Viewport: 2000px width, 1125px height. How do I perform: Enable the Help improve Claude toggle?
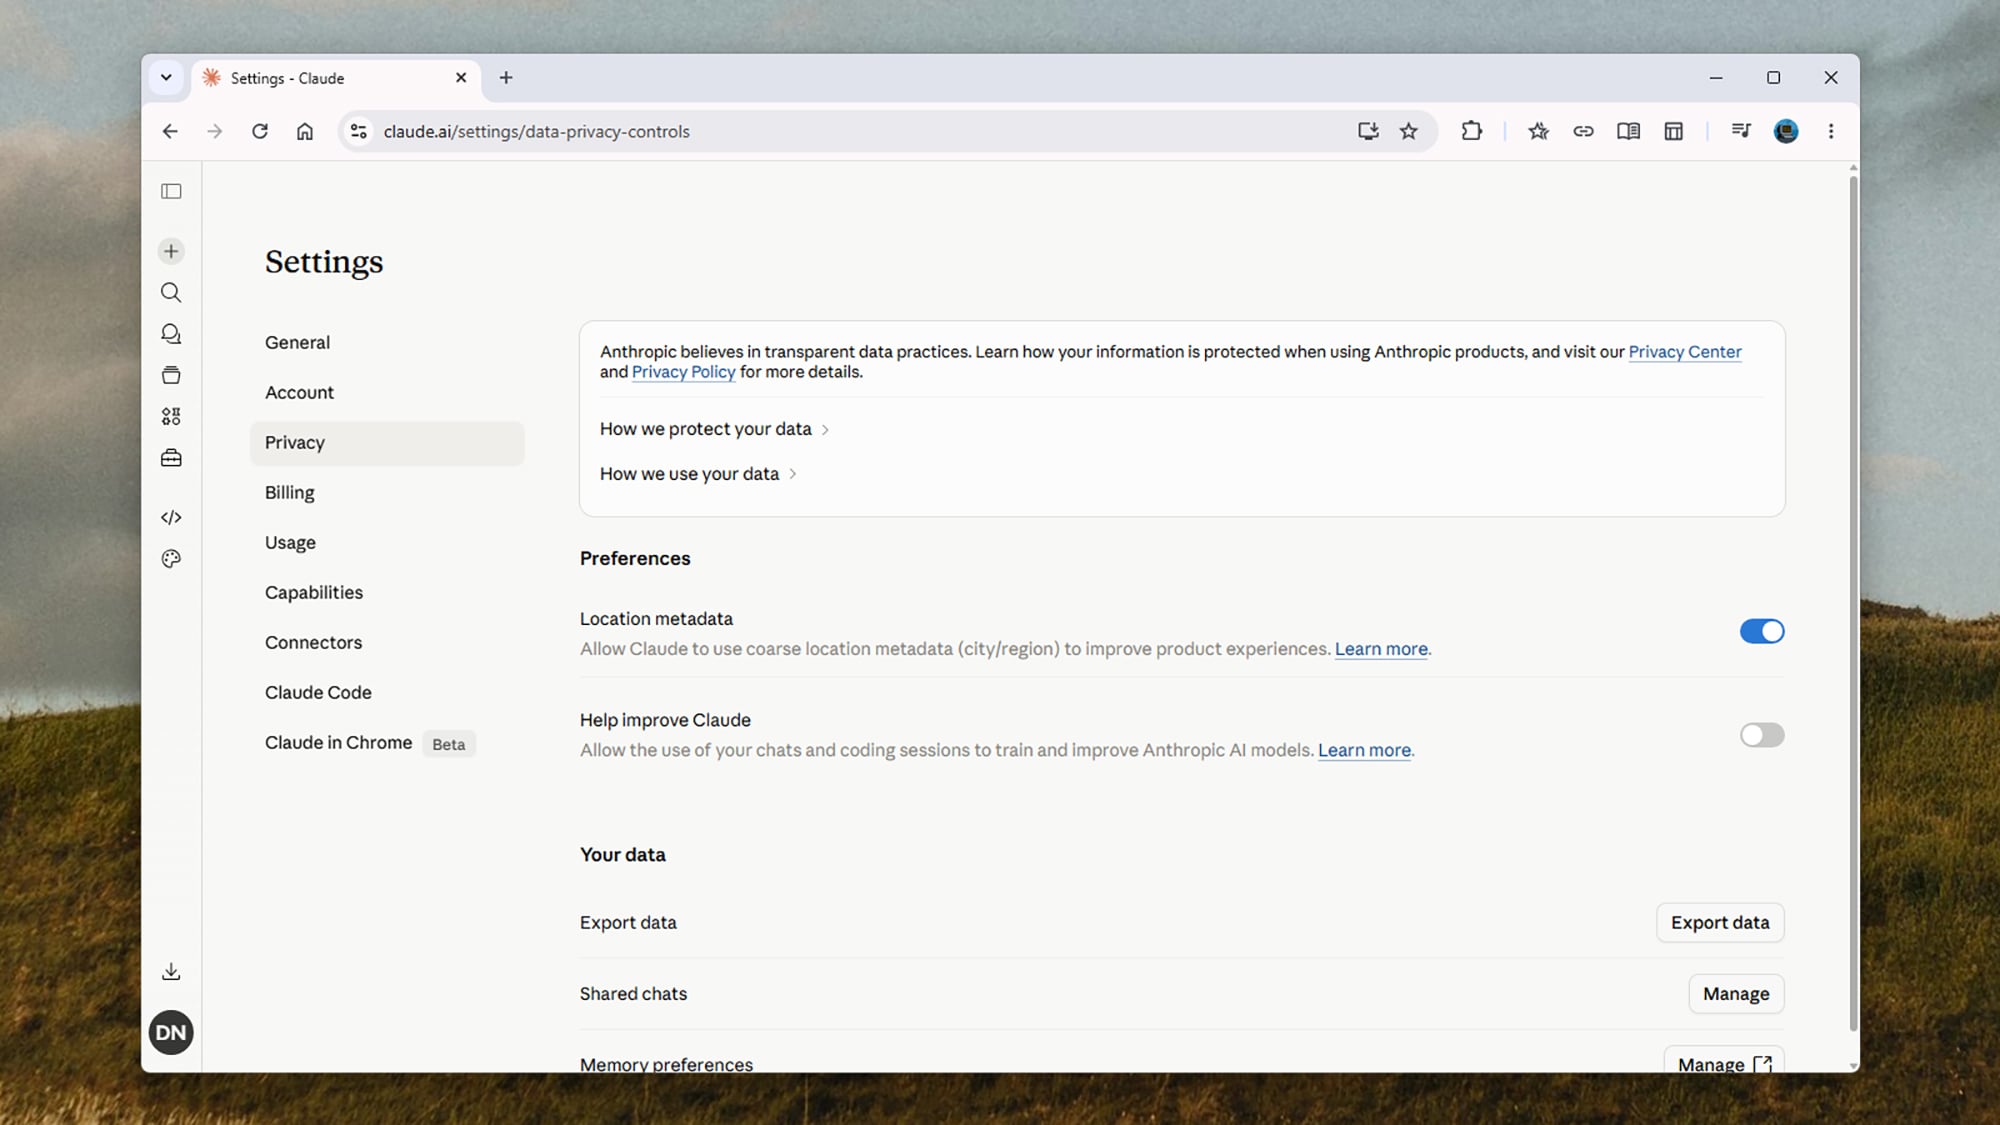[x=1762, y=735]
